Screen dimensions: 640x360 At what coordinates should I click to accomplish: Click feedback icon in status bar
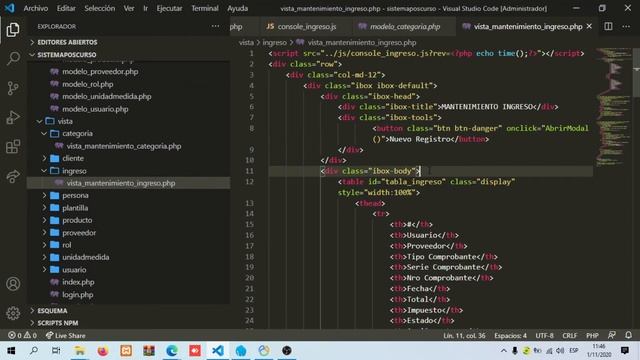[611, 335]
